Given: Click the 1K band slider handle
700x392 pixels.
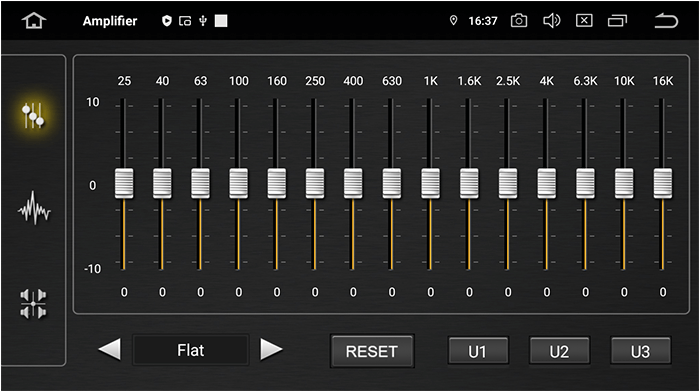Looking at the screenshot, I should (430, 183).
